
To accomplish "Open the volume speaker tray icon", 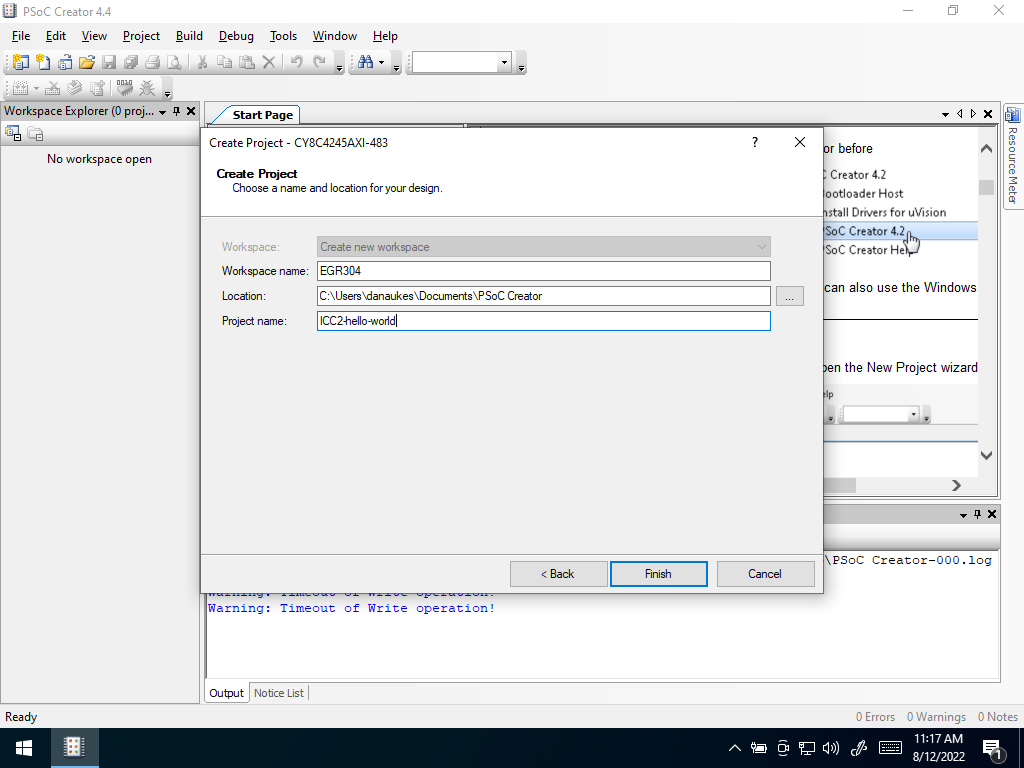I will coord(830,748).
